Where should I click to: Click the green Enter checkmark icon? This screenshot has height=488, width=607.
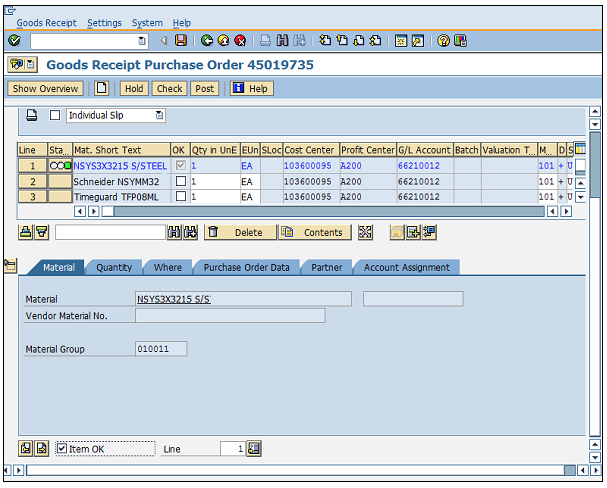pyautogui.click(x=14, y=41)
